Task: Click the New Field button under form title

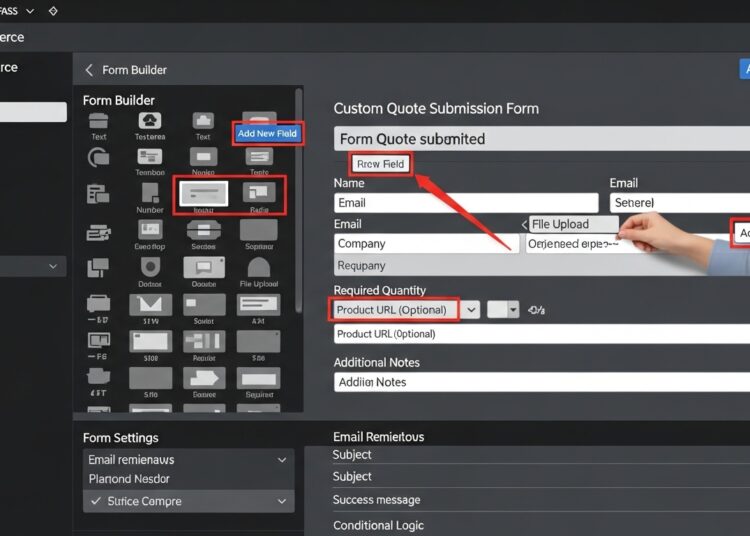Action: [381, 164]
